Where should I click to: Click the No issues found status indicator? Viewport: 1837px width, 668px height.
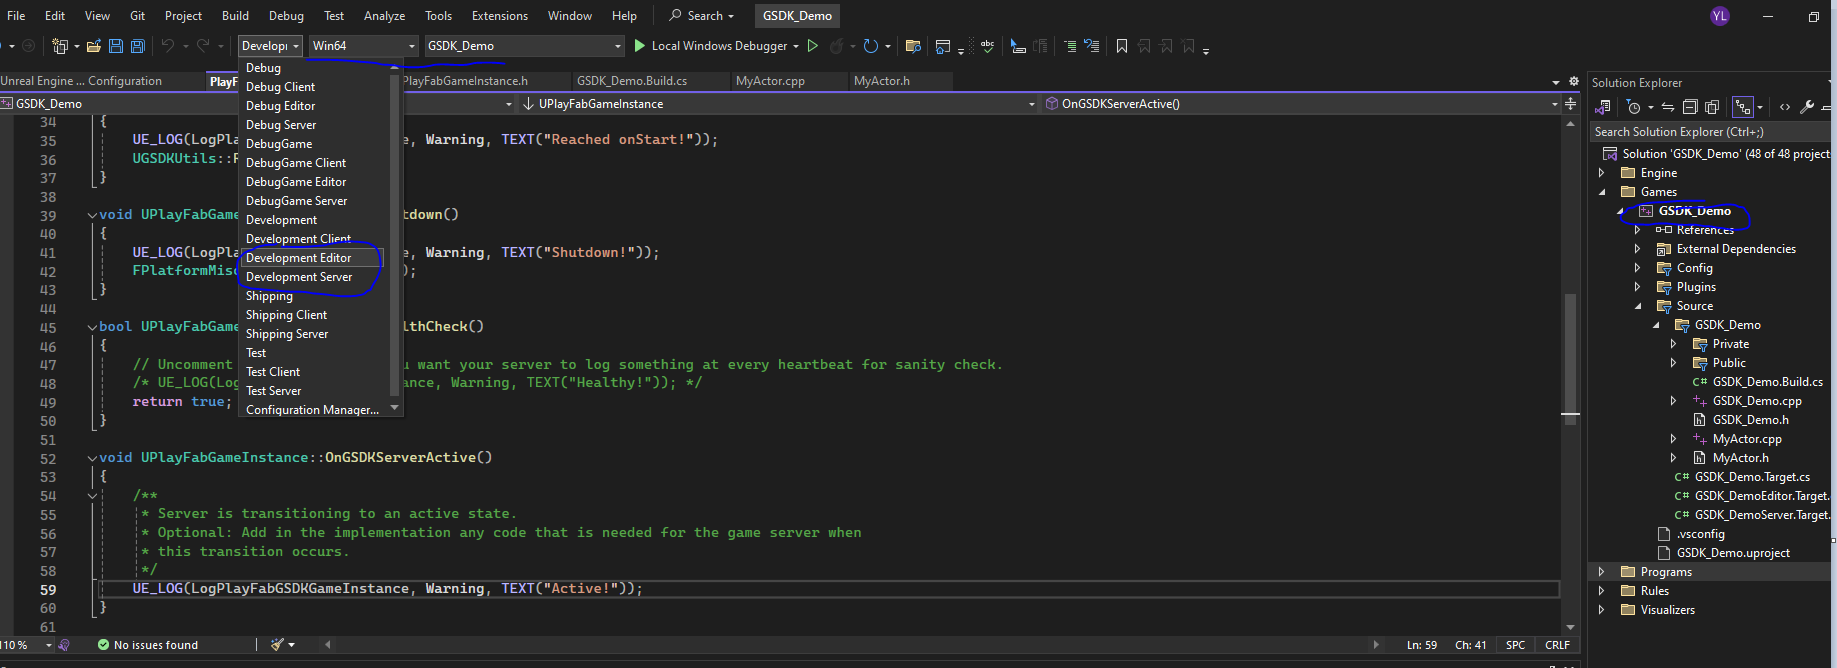click(x=148, y=645)
